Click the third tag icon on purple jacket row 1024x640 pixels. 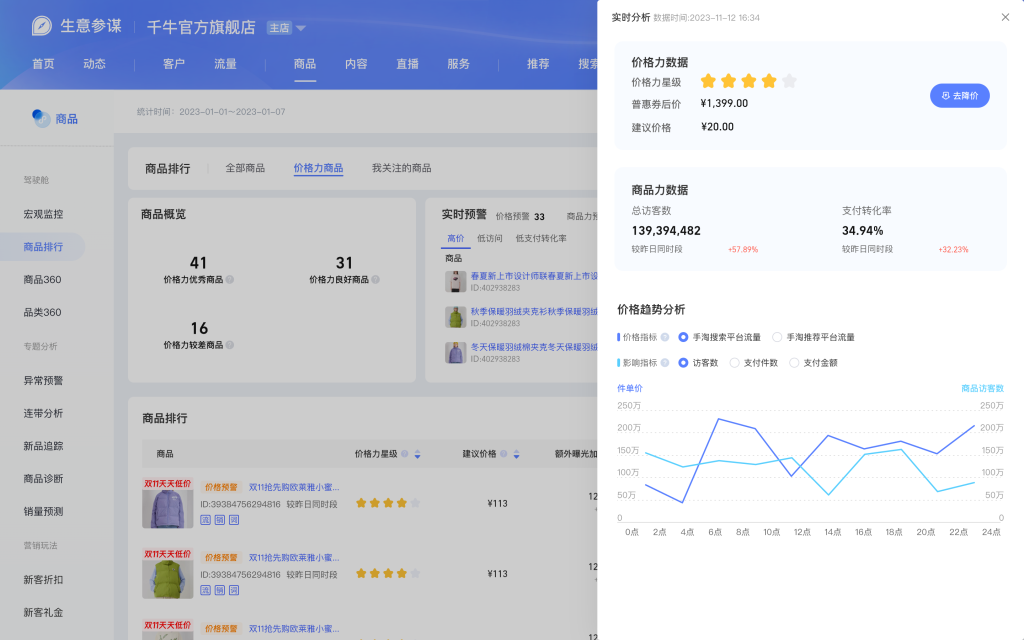point(234,520)
